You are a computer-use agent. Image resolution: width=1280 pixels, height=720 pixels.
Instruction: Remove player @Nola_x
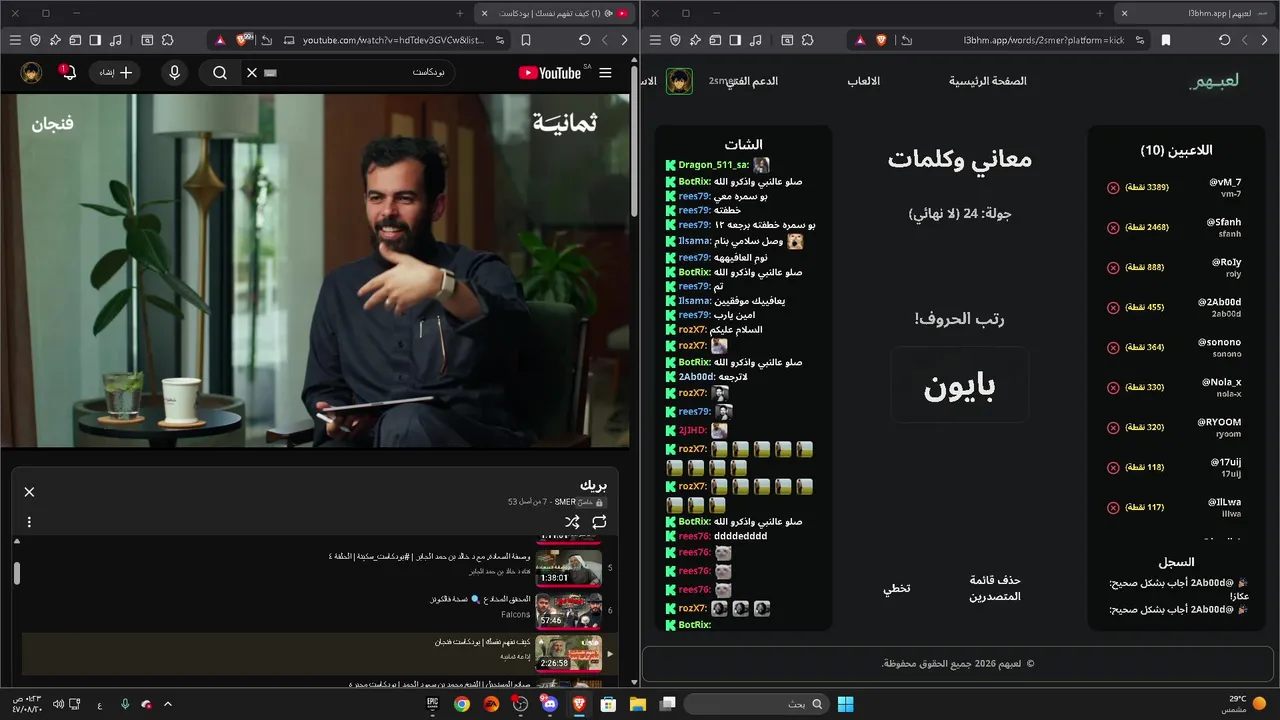(1113, 387)
